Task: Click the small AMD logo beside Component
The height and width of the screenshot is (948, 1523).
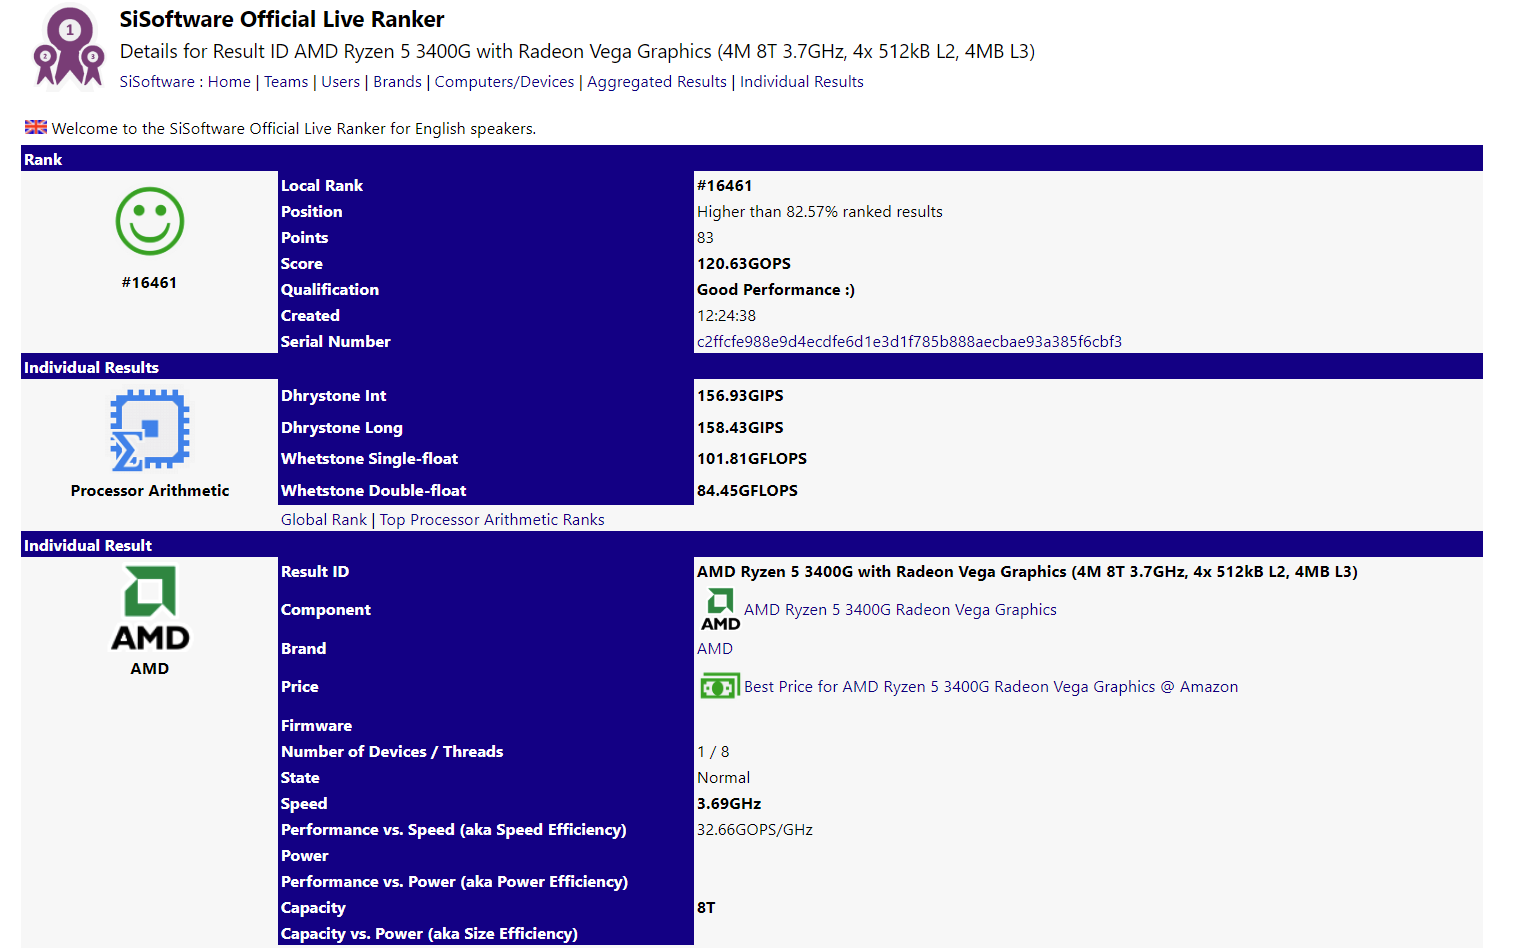Action: pos(720,610)
